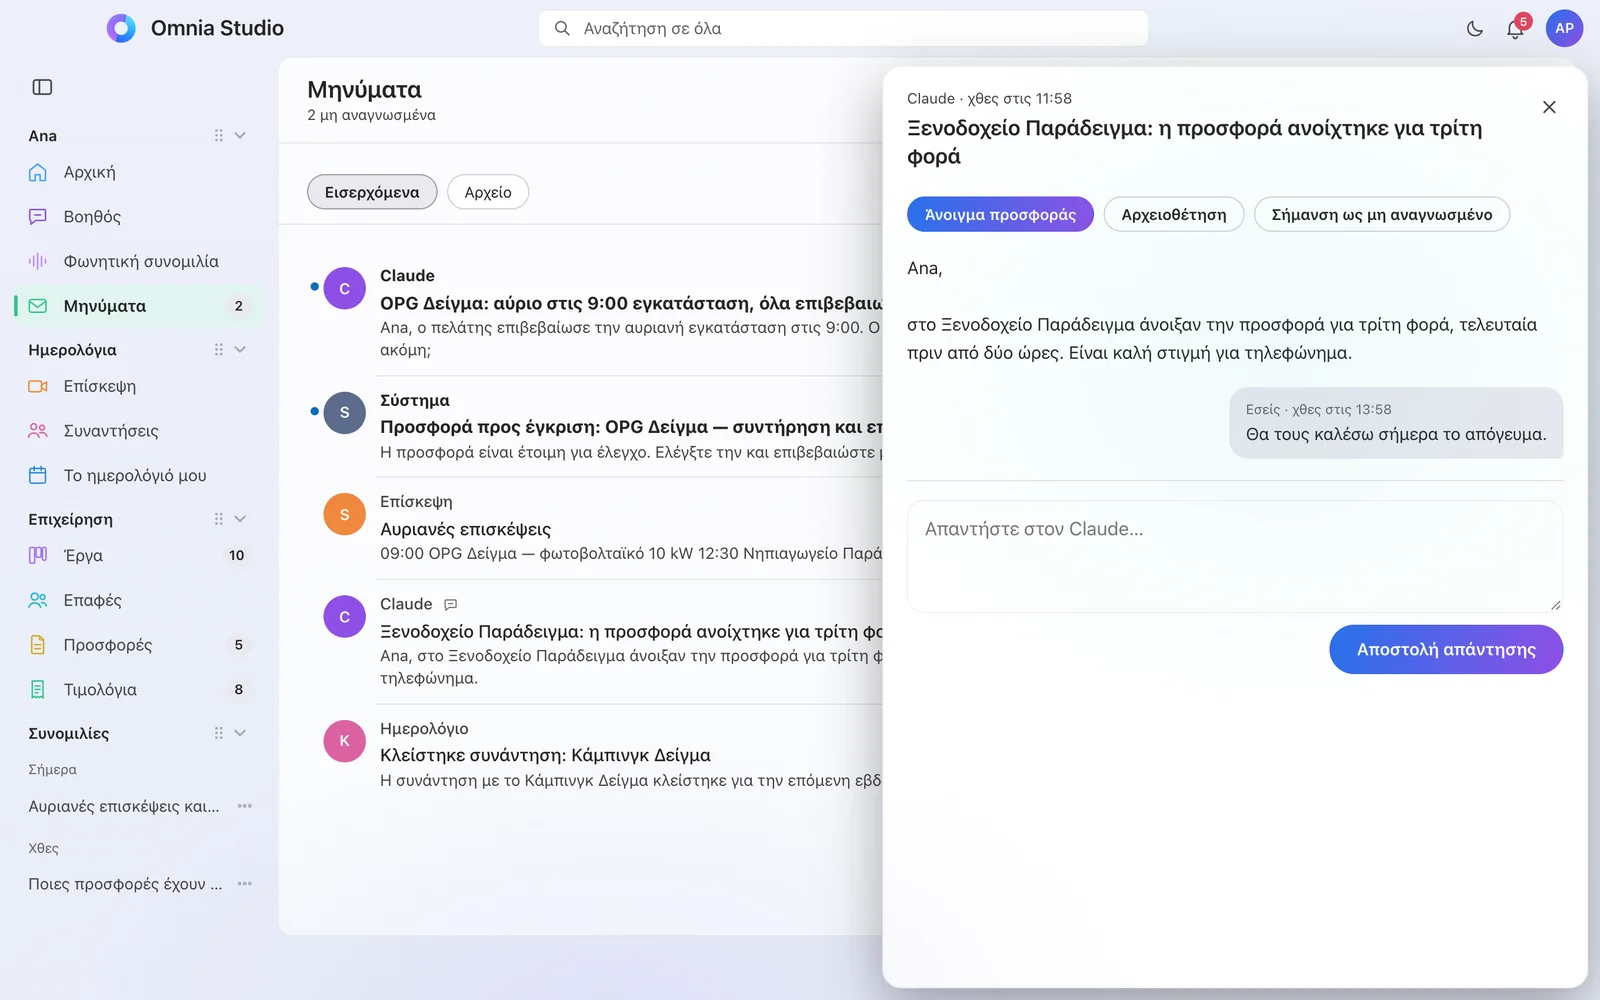Switch to Εισερχόμενα tab

[x=372, y=192]
